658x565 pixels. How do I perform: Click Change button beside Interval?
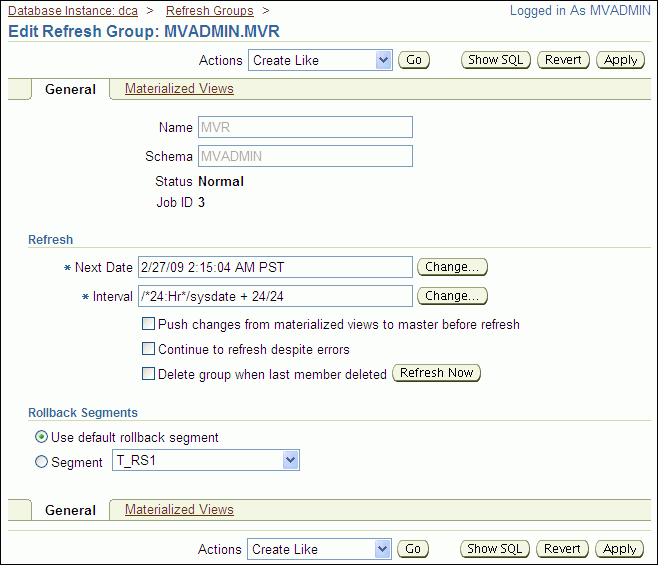pos(452,296)
